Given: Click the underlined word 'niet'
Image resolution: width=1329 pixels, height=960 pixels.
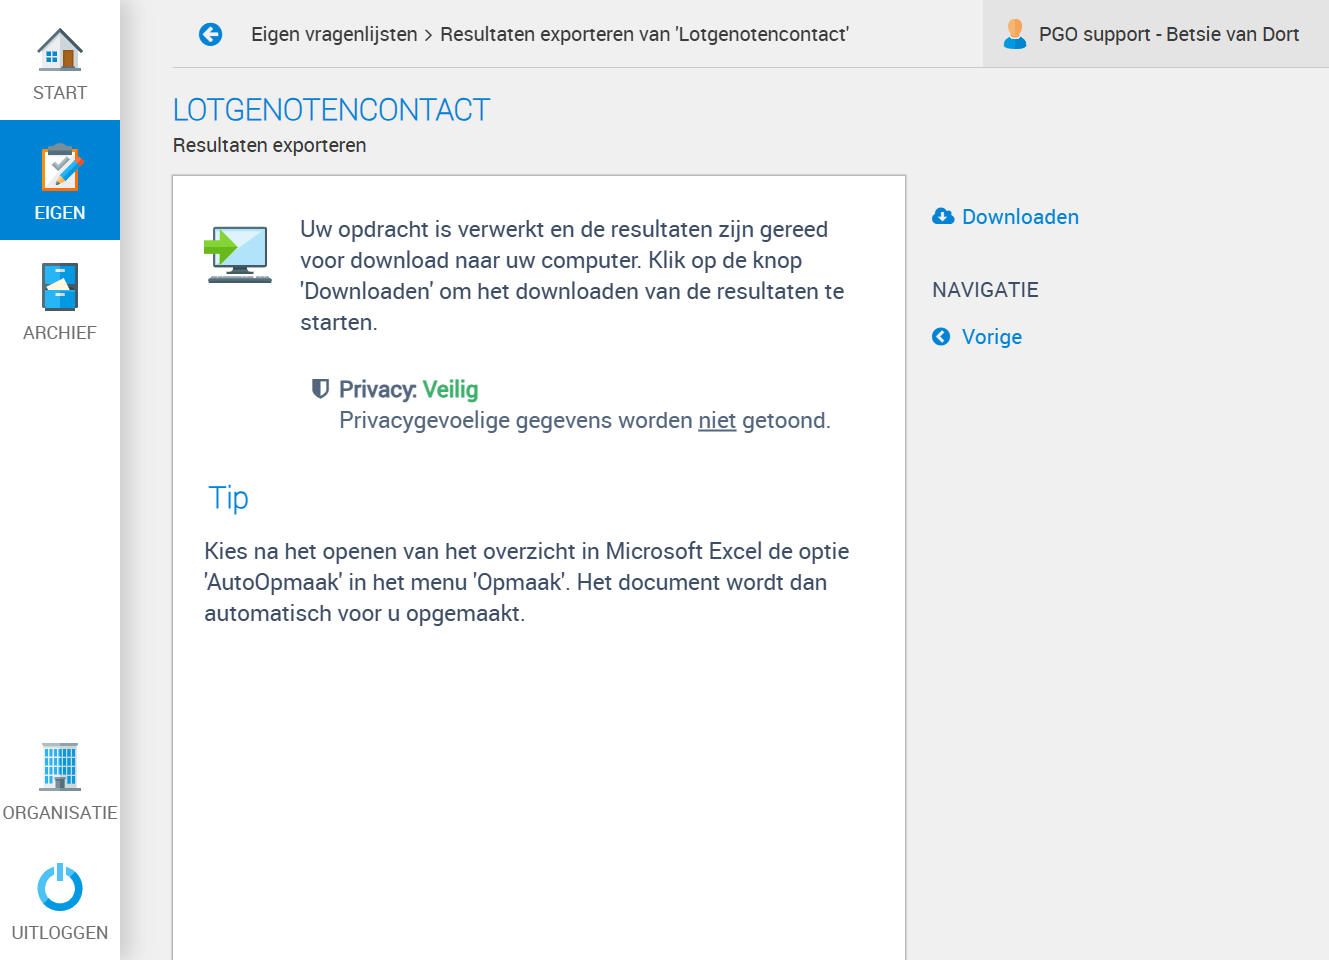Looking at the screenshot, I should (x=717, y=420).
